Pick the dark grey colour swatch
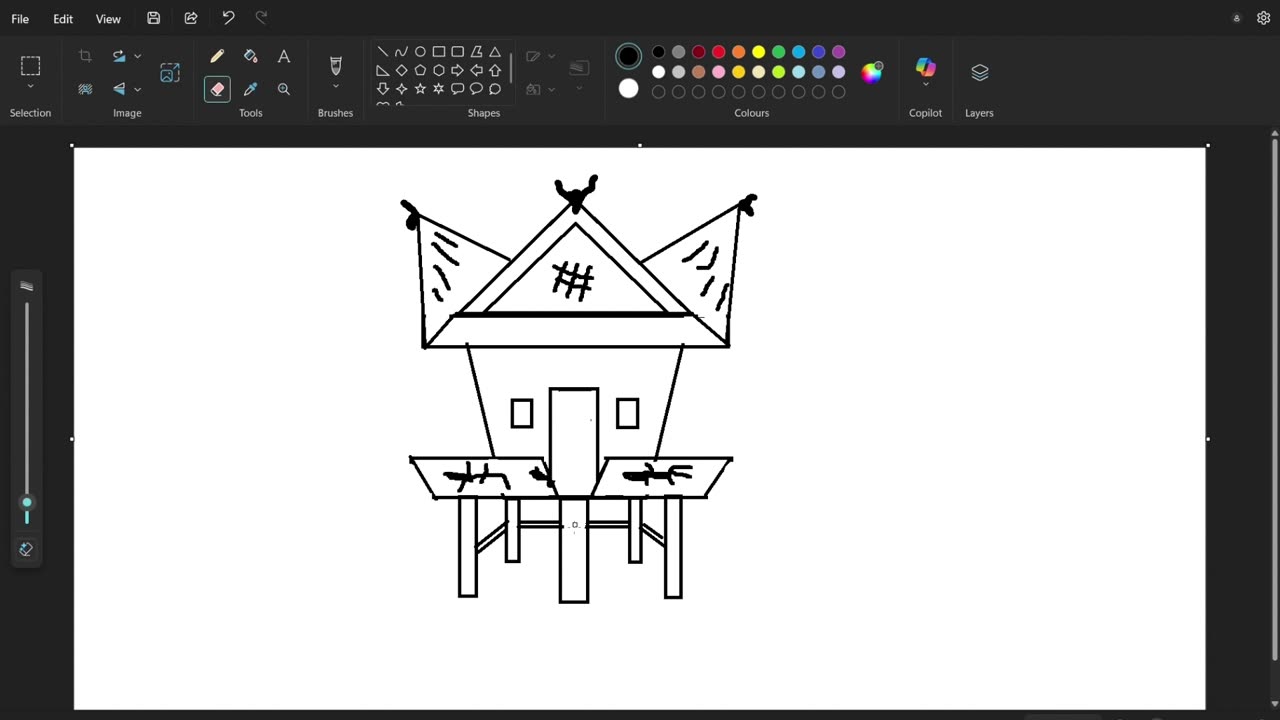The height and width of the screenshot is (720, 1280). coord(679,52)
